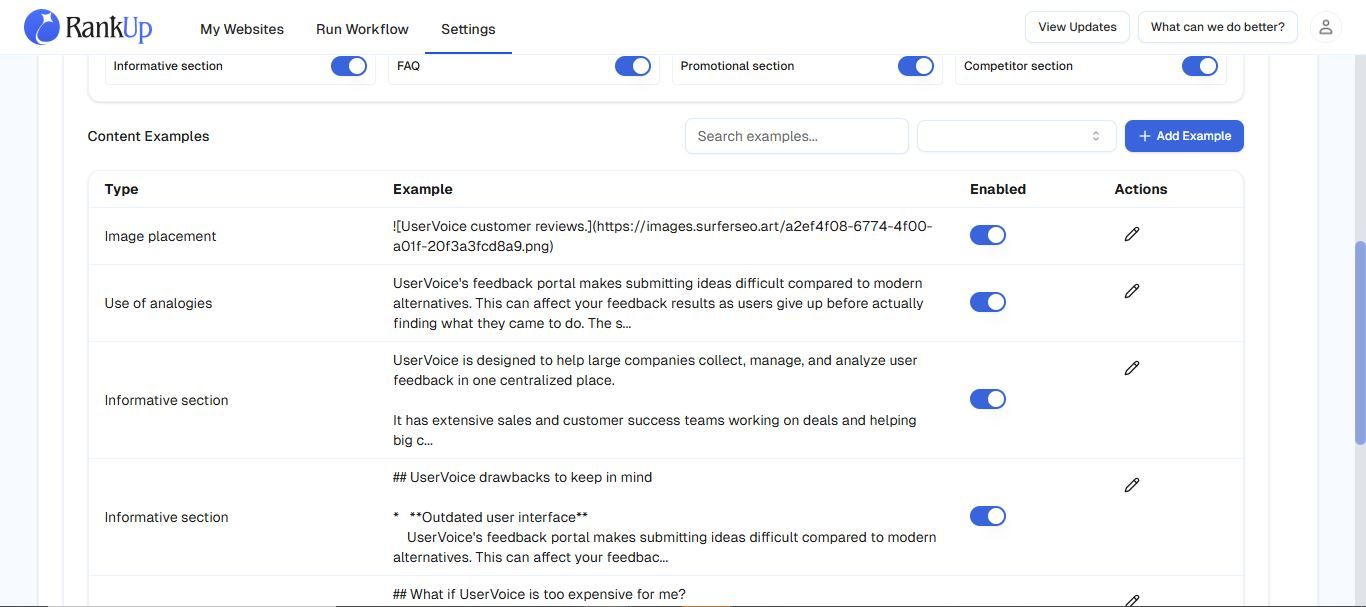Click pencil icon for UserVoice drawbacks row

click(1131, 485)
